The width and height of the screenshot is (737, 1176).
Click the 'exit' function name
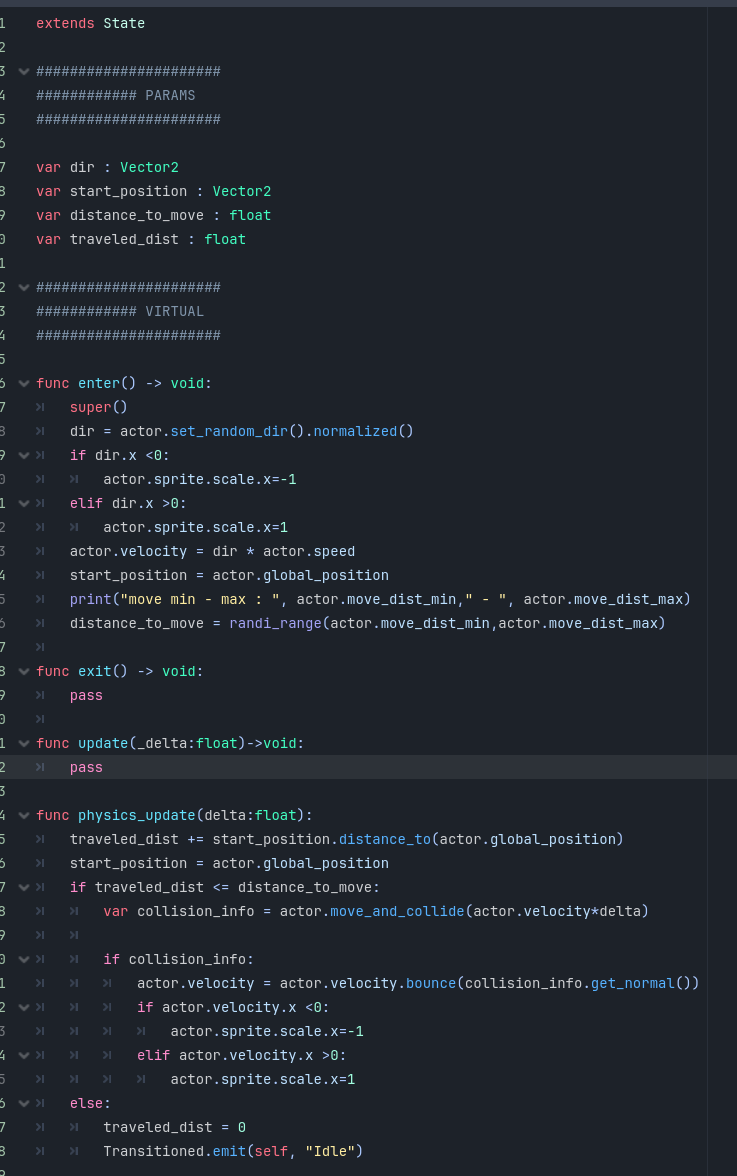(x=94, y=671)
